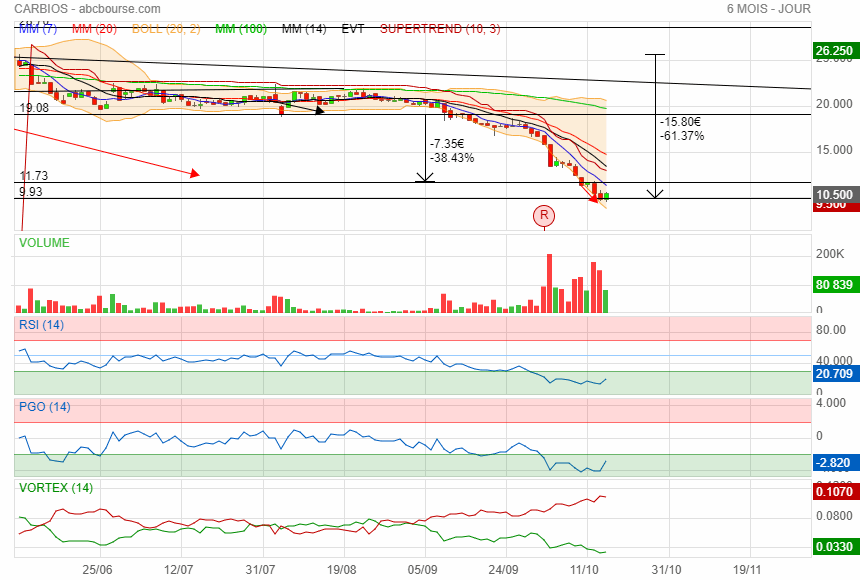Image resolution: width=860 pixels, height=580 pixels.
Task: Click the 31/07 date label
Action: click(x=260, y=570)
